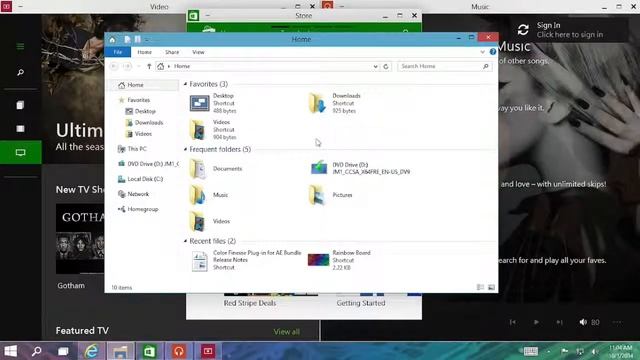Select the Music folder icon
The image size is (640, 360).
point(198,195)
